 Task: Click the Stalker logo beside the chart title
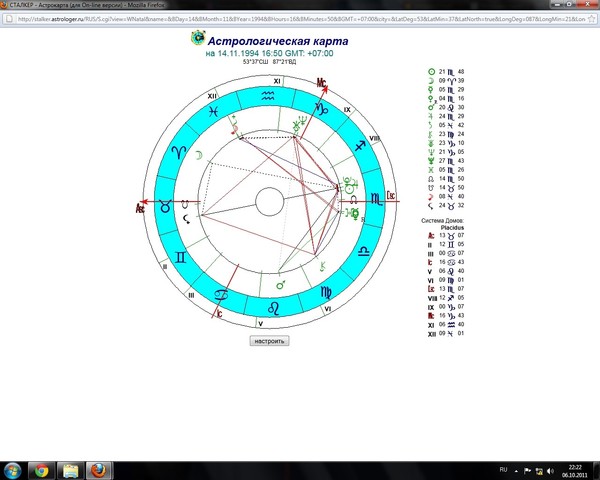[198, 38]
